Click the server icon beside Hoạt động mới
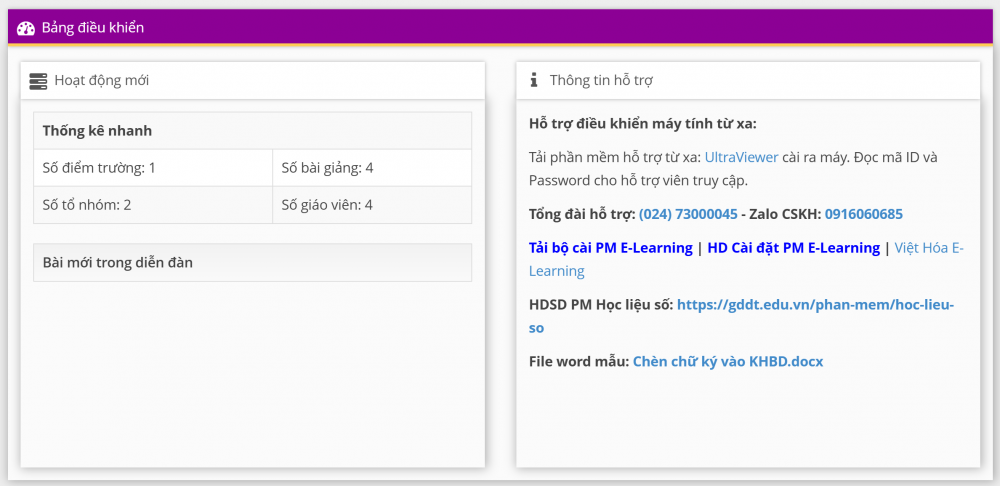The width and height of the screenshot is (1000, 486). click(39, 81)
